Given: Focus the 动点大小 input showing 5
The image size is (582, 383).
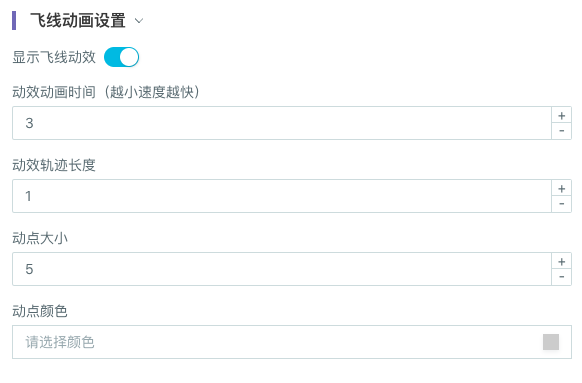Looking at the screenshot, I should 282,269.
